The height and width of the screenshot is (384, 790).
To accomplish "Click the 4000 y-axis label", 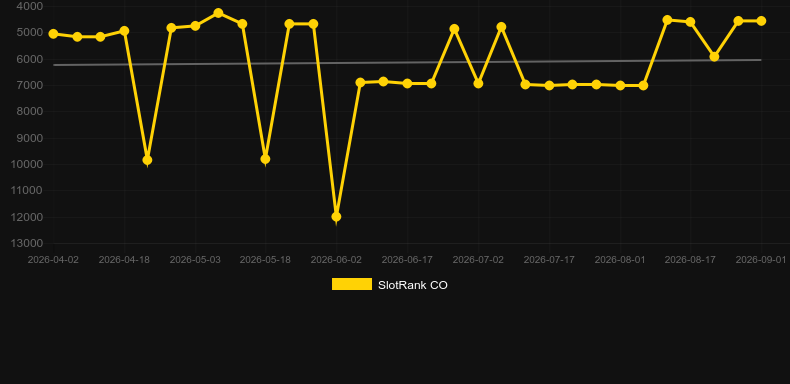I will 30,6.
